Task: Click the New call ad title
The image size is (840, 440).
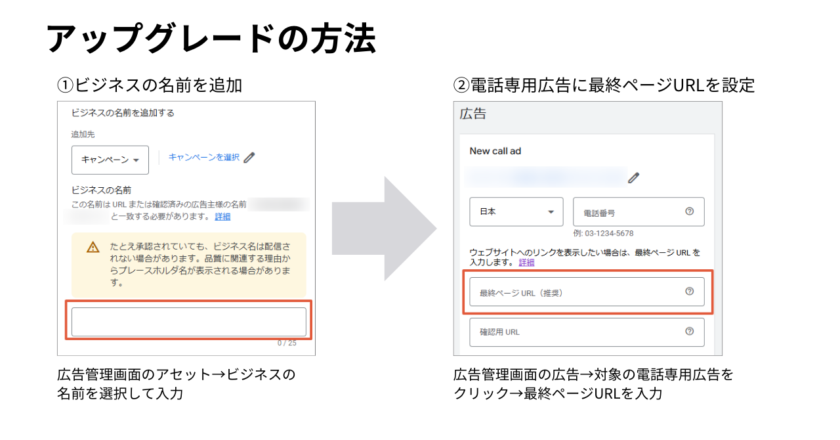Action: pyautogui.click(x=497, y=151)
